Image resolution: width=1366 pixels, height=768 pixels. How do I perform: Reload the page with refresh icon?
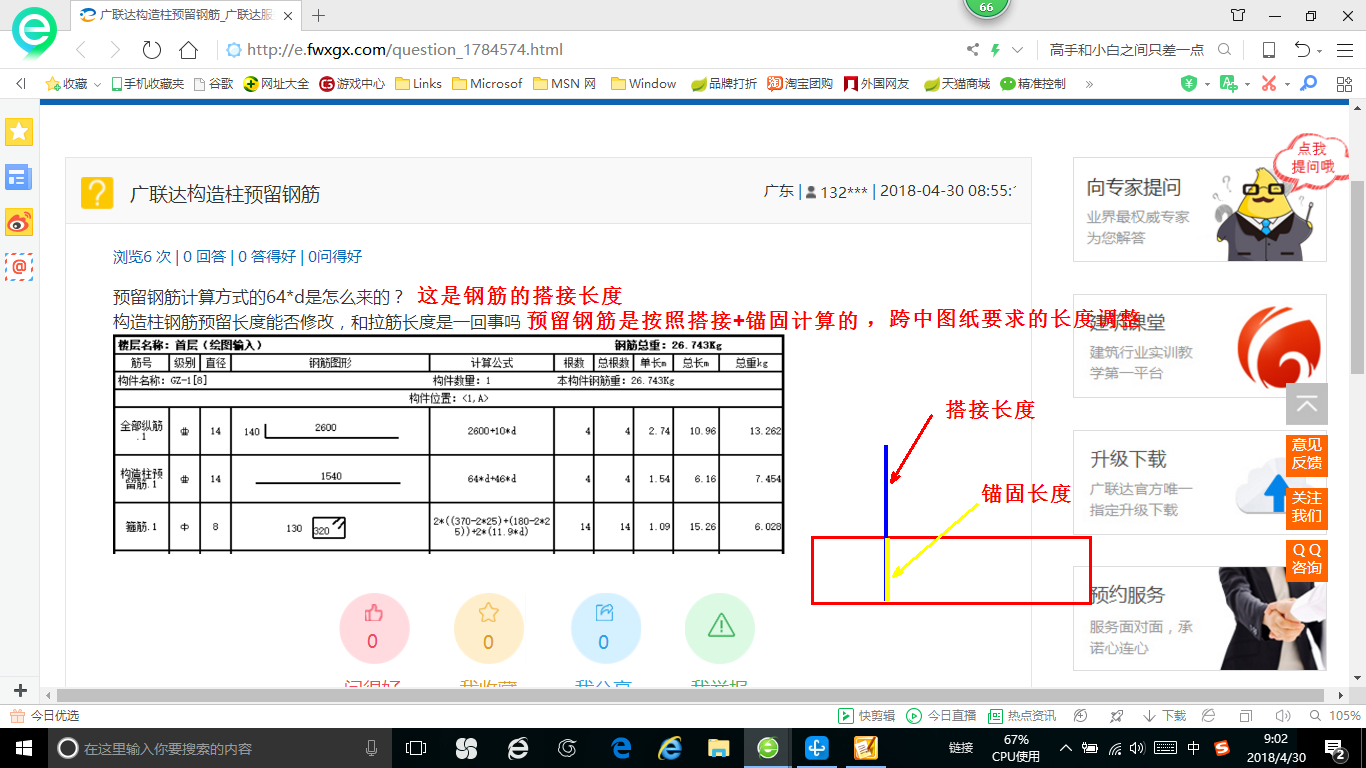(152, 50)
